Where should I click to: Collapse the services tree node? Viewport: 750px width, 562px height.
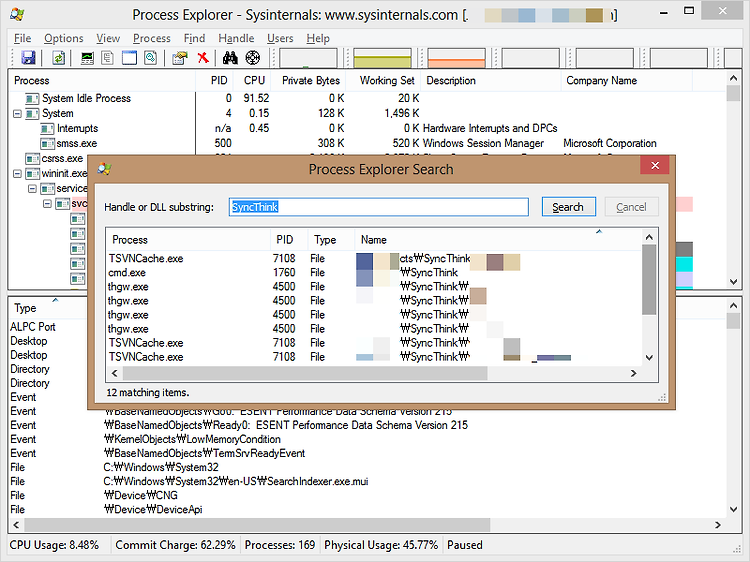(x=32, y=188)
